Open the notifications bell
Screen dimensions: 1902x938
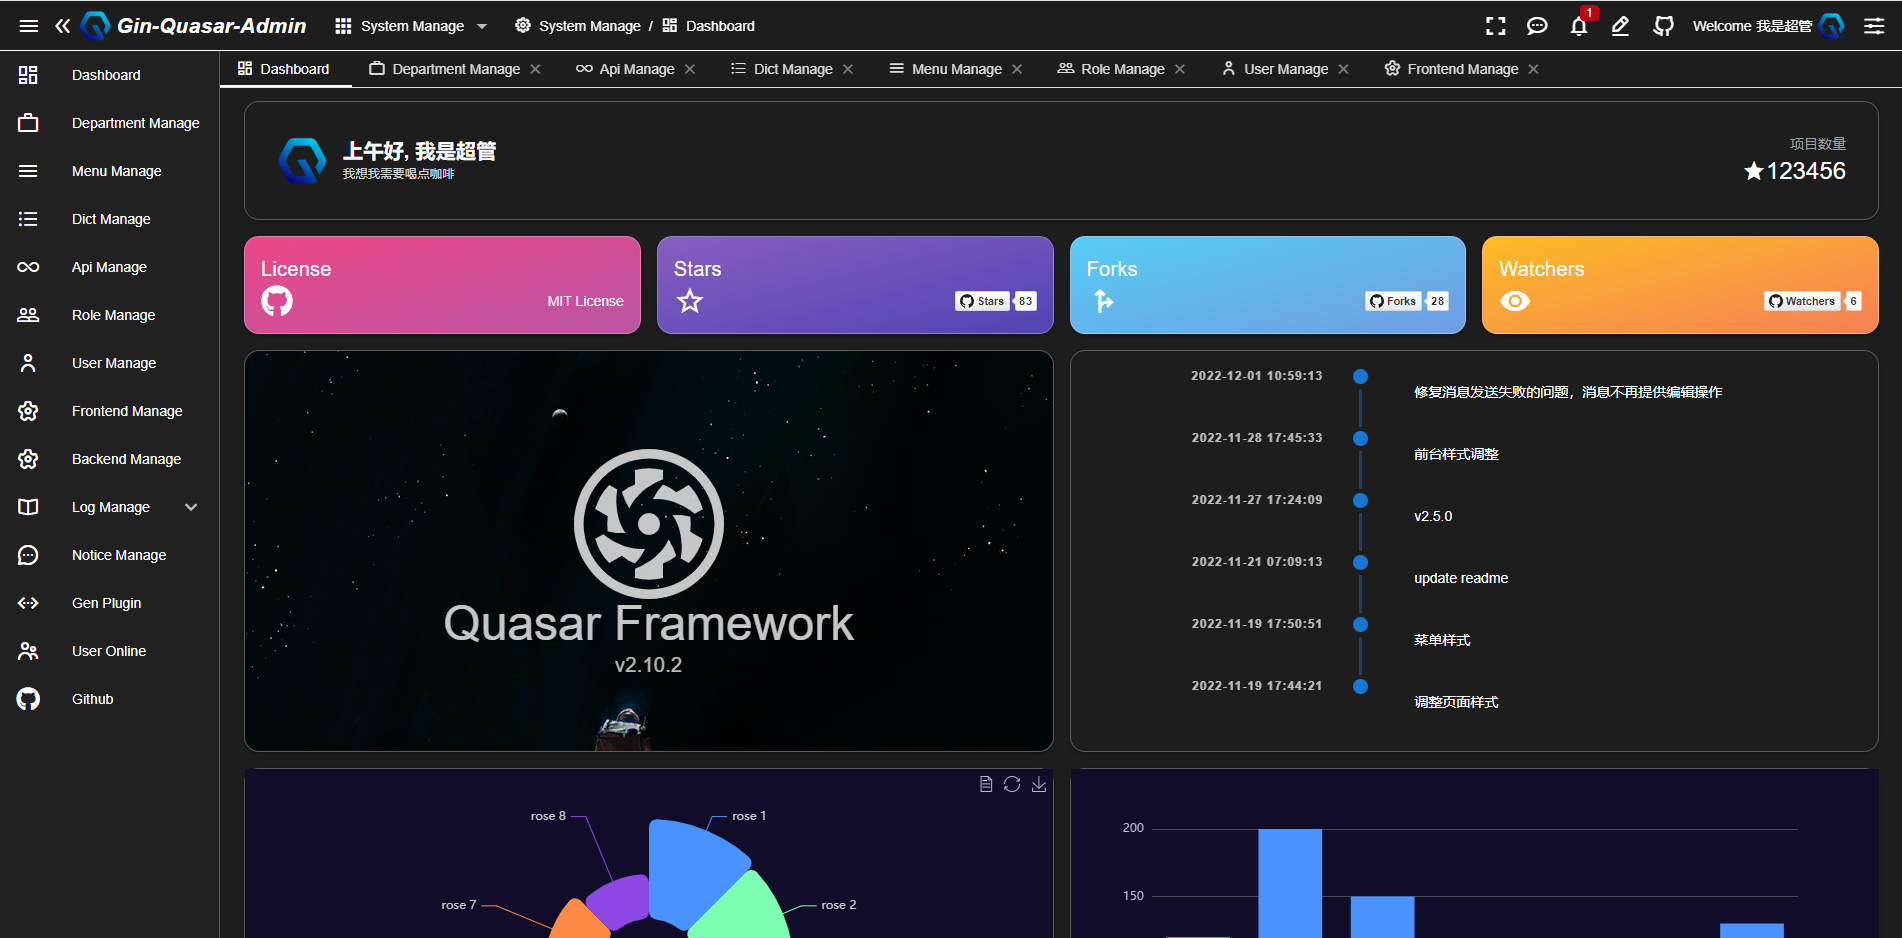point(1579,26)
